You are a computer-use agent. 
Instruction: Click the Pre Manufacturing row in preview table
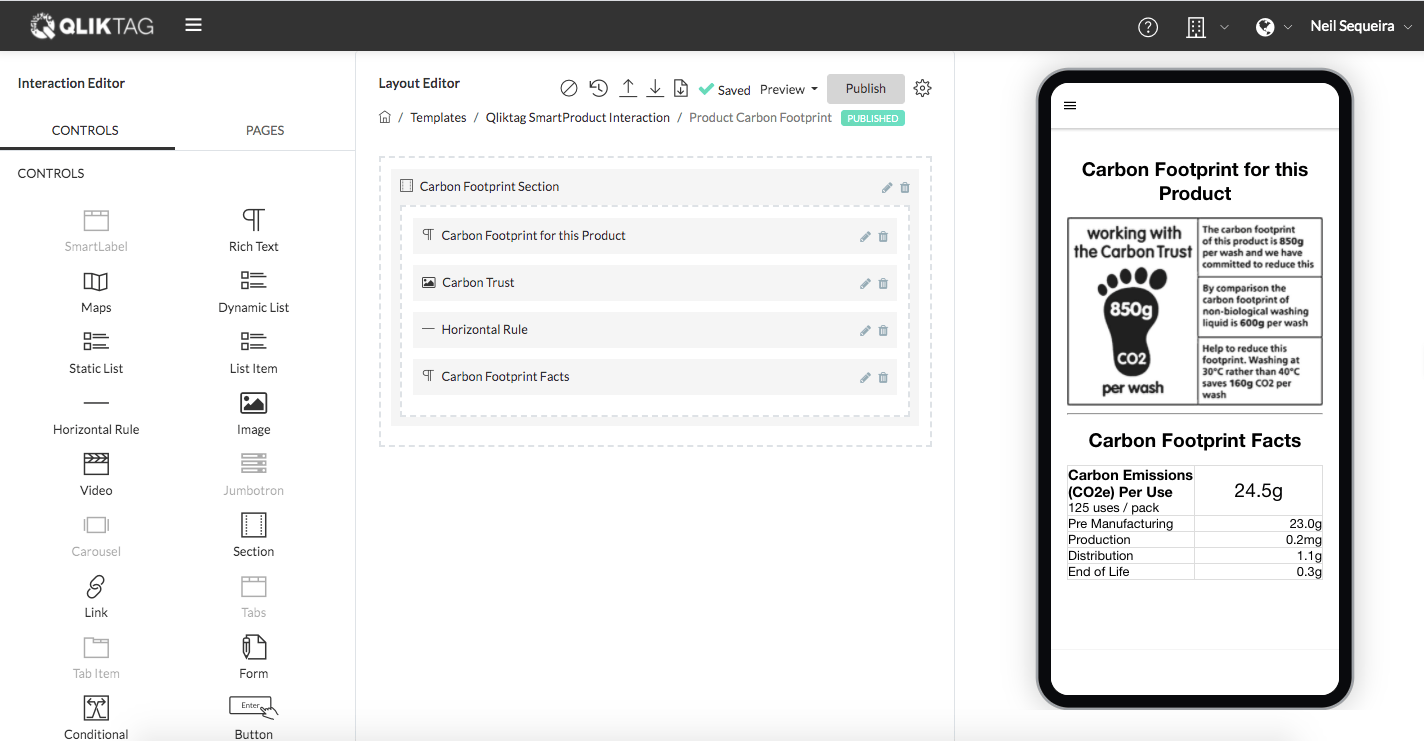coord(1195,524)
